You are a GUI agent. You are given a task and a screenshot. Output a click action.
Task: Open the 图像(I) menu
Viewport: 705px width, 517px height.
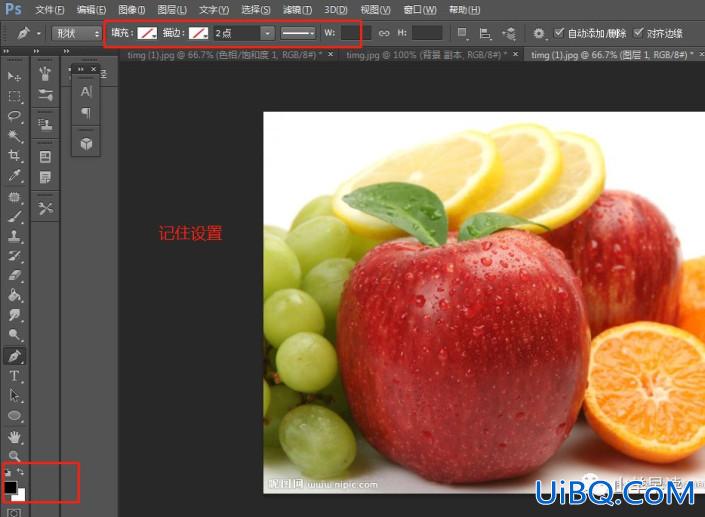[132, 10]
